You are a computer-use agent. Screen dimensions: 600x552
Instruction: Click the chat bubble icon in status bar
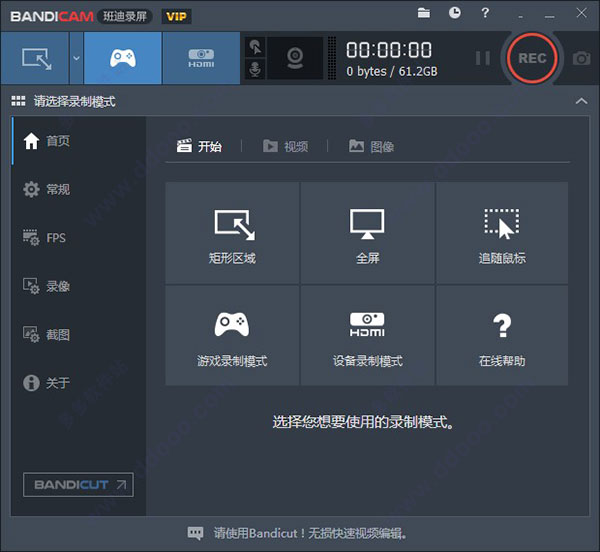[196, 533]
